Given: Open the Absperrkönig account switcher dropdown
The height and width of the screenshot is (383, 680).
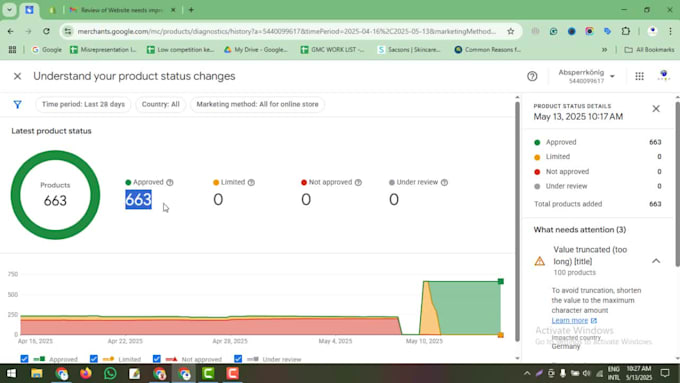Looking at the screenshot, I should (x=586, y=76).
